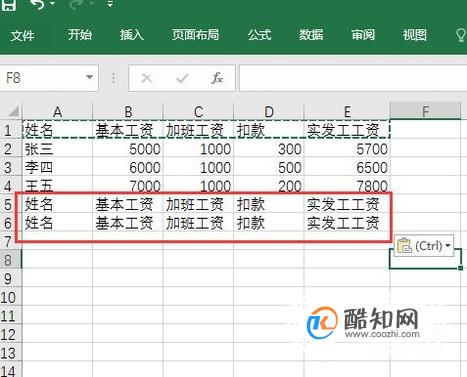Click the Enter checkmark formula bar icon
Viewport: 467px width, 377px height.
click(x=182, y=78)
